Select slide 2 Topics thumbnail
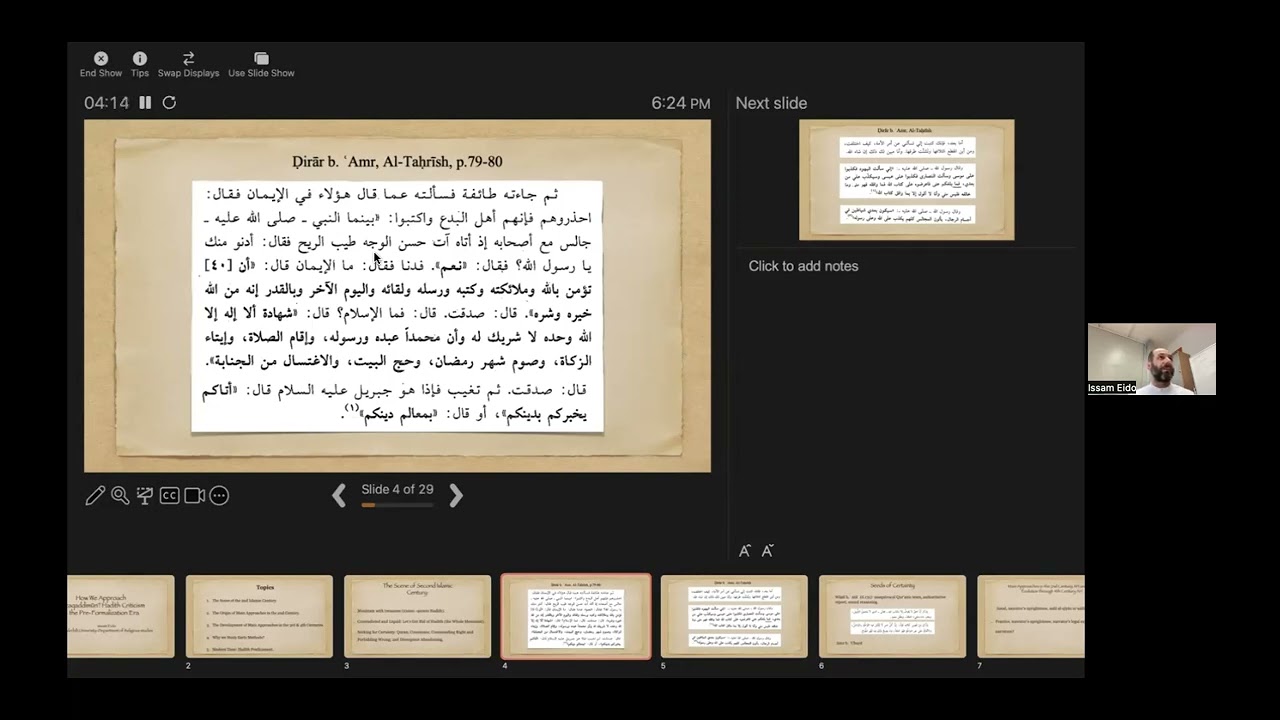The width and height of the screenshot is (1280, 720). (x=259, y=616)
